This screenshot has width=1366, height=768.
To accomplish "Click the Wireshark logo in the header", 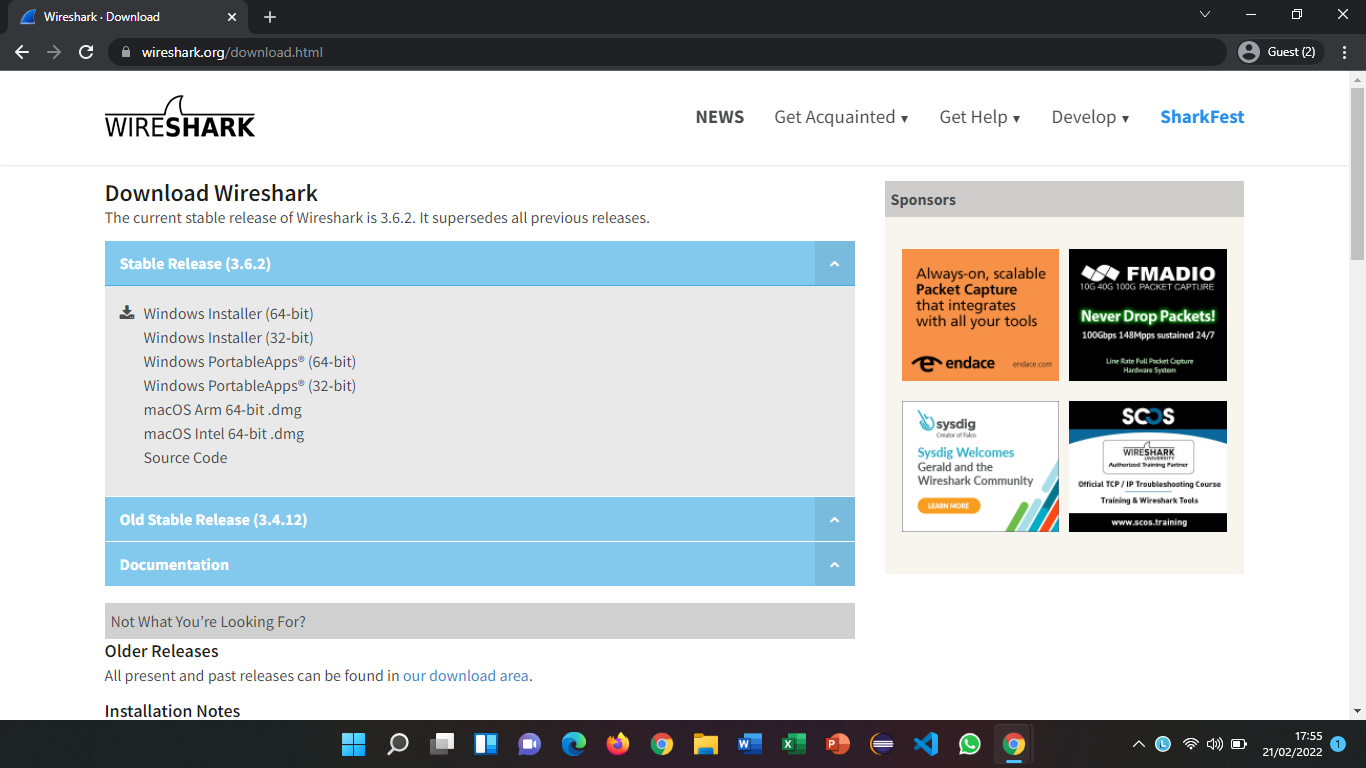I will (180, 117).
